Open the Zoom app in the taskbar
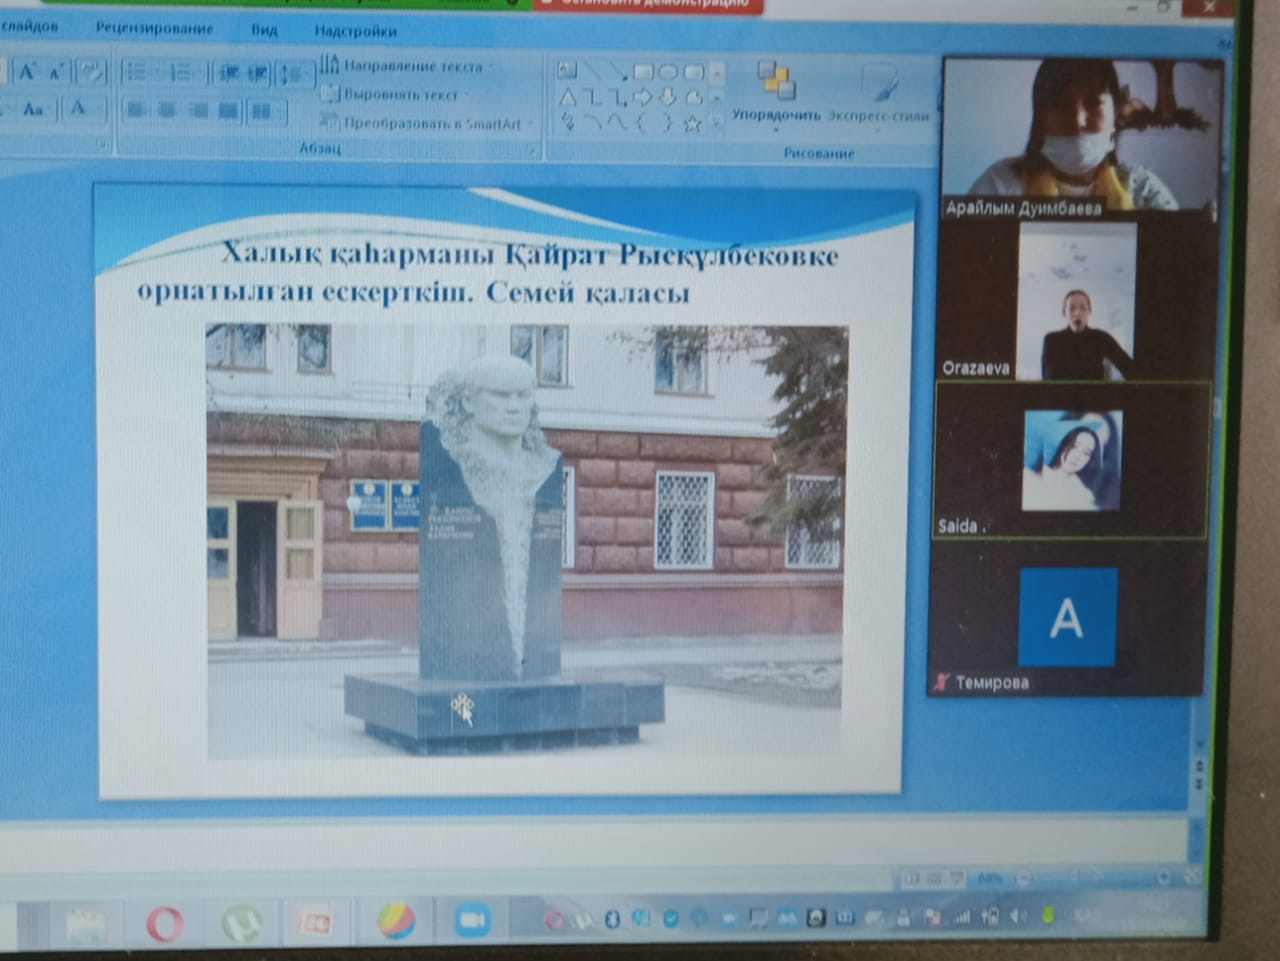The image size is (1280, 961). [x=472, y=919]
